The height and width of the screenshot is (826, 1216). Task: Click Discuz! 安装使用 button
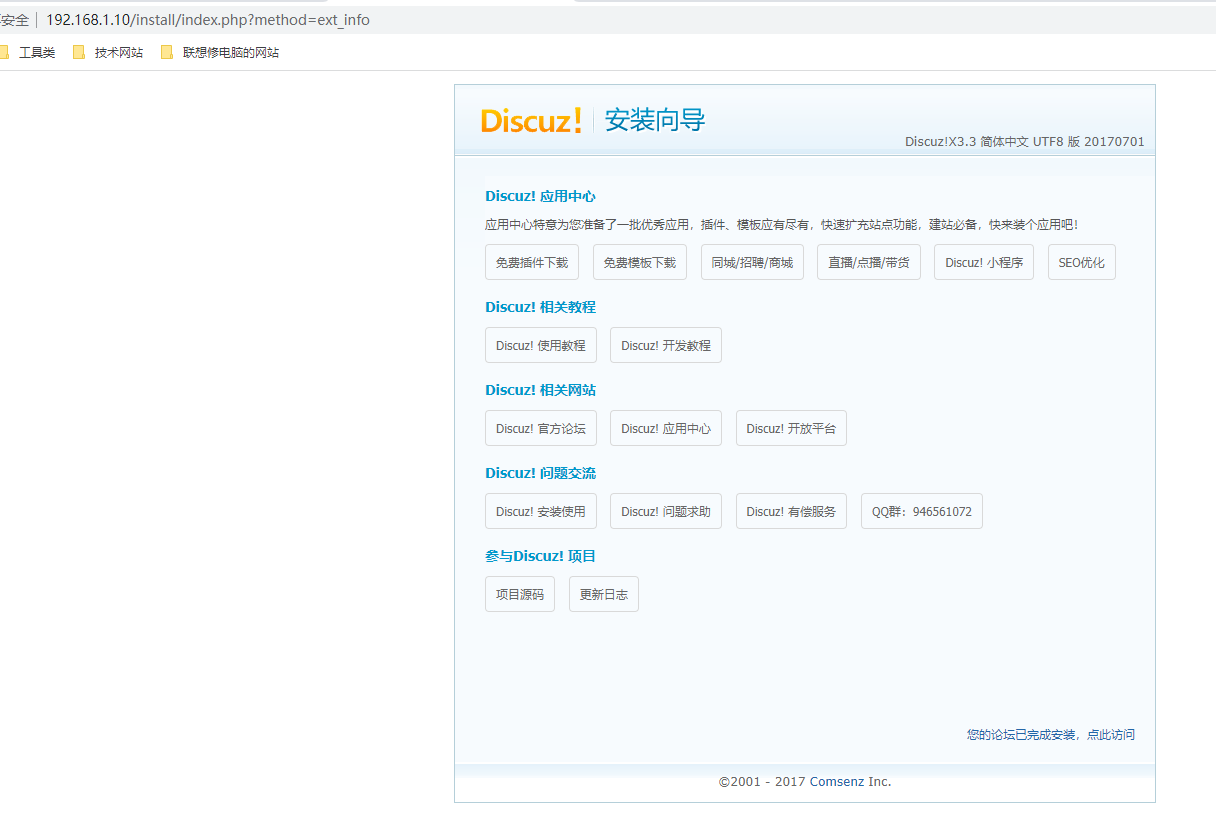coord(541,511)
